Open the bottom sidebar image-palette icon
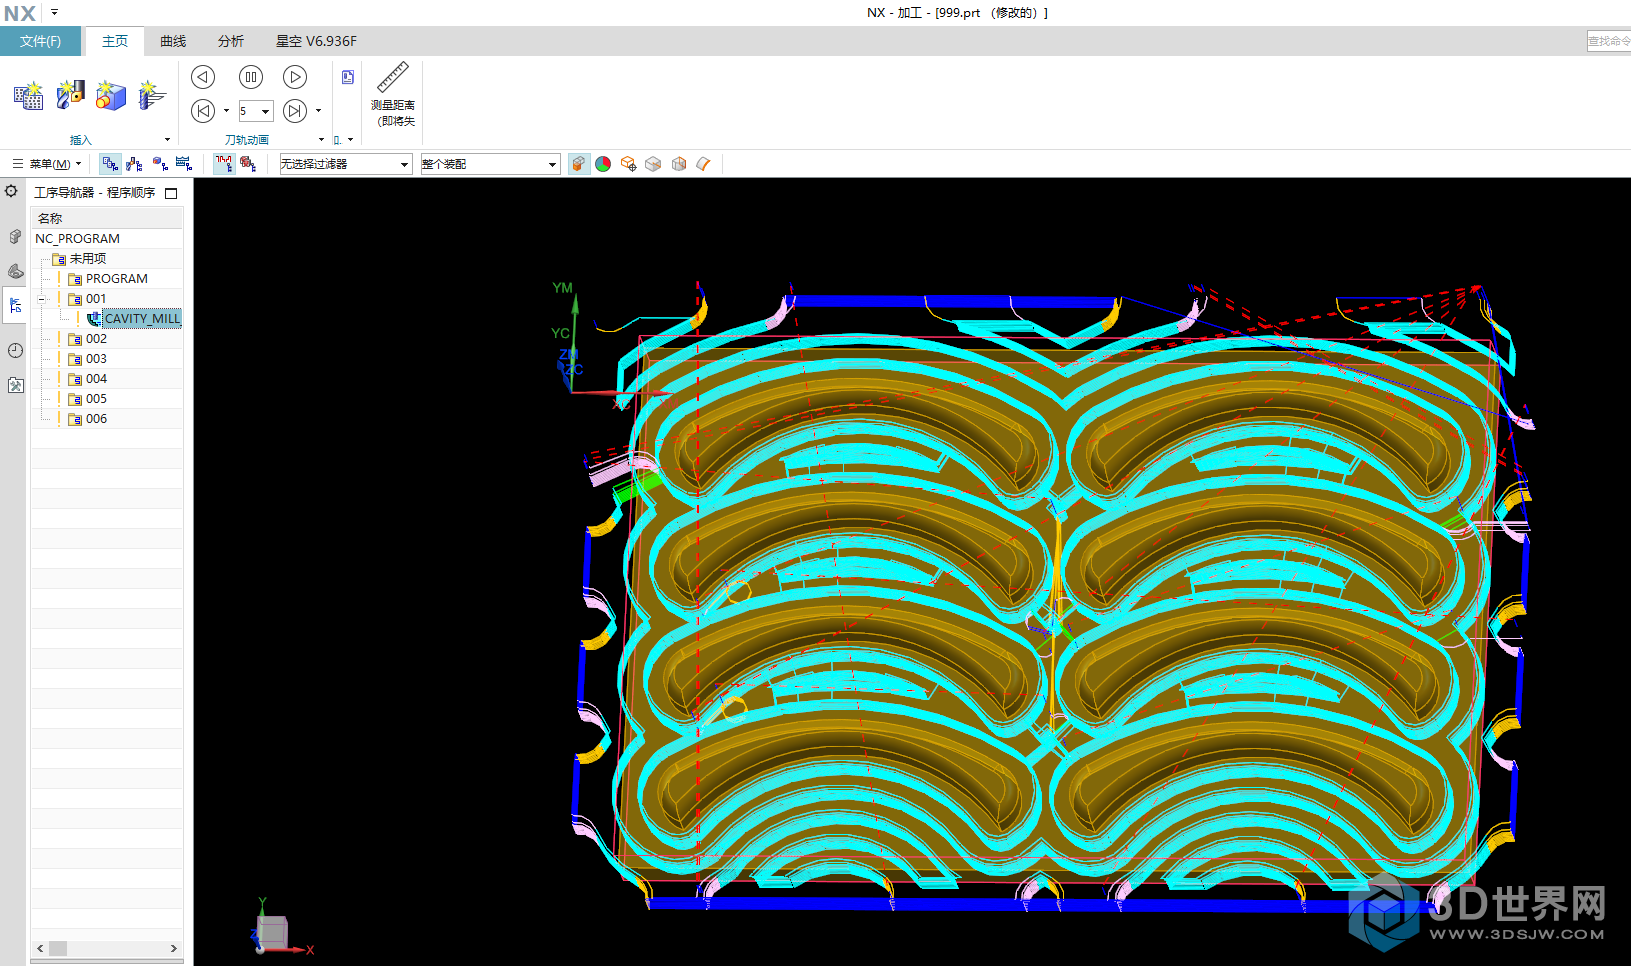1631x966 pixels. (x=15, y=385)
